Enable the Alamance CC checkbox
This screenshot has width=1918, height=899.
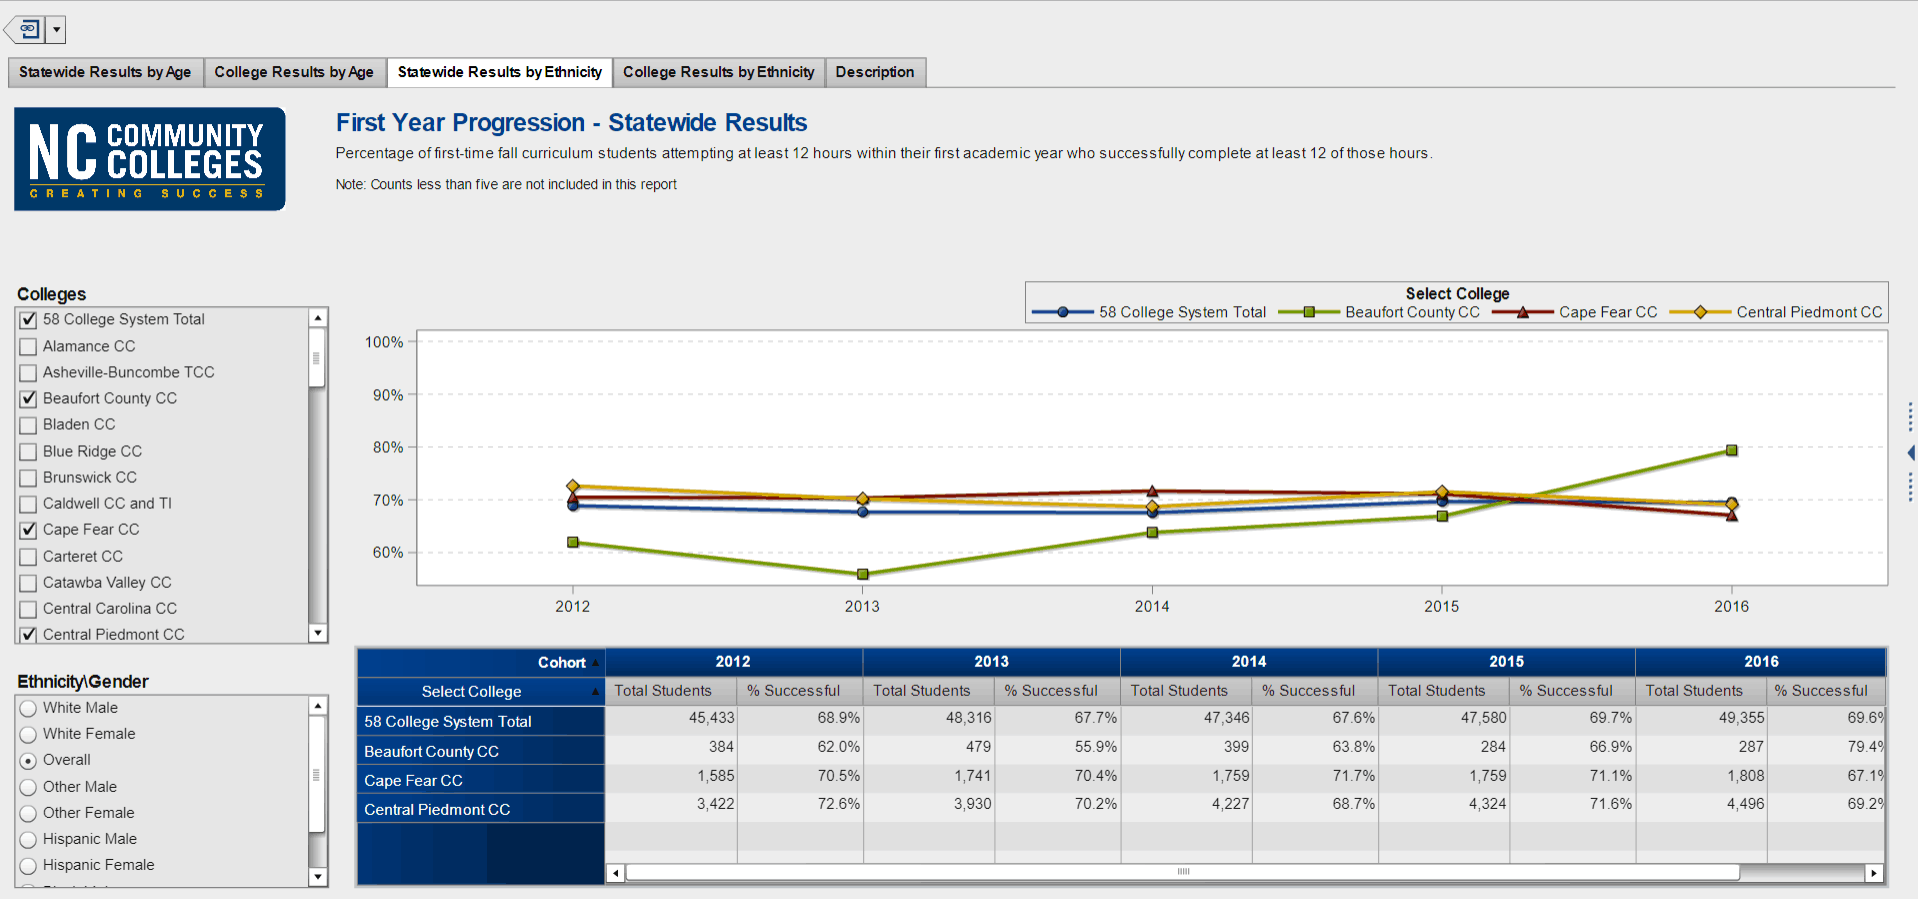pos(29,347)
